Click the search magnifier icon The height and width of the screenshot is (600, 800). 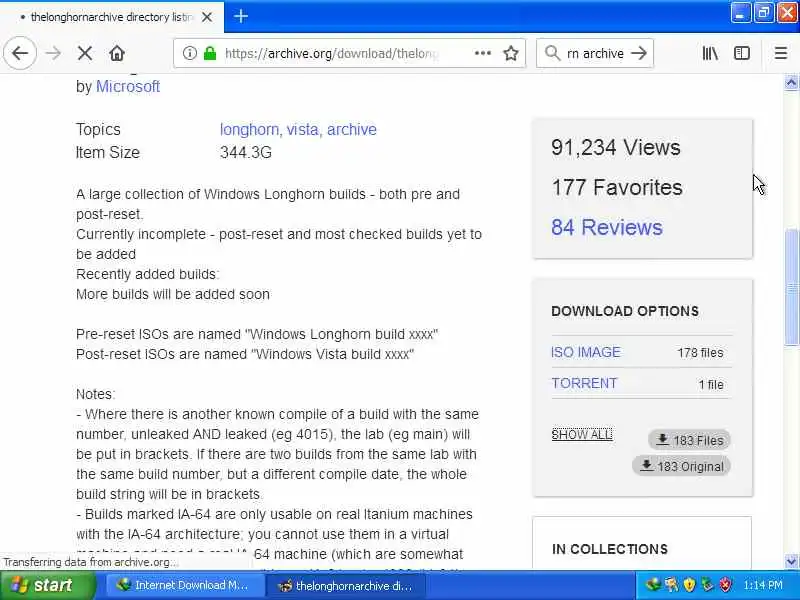552,53
